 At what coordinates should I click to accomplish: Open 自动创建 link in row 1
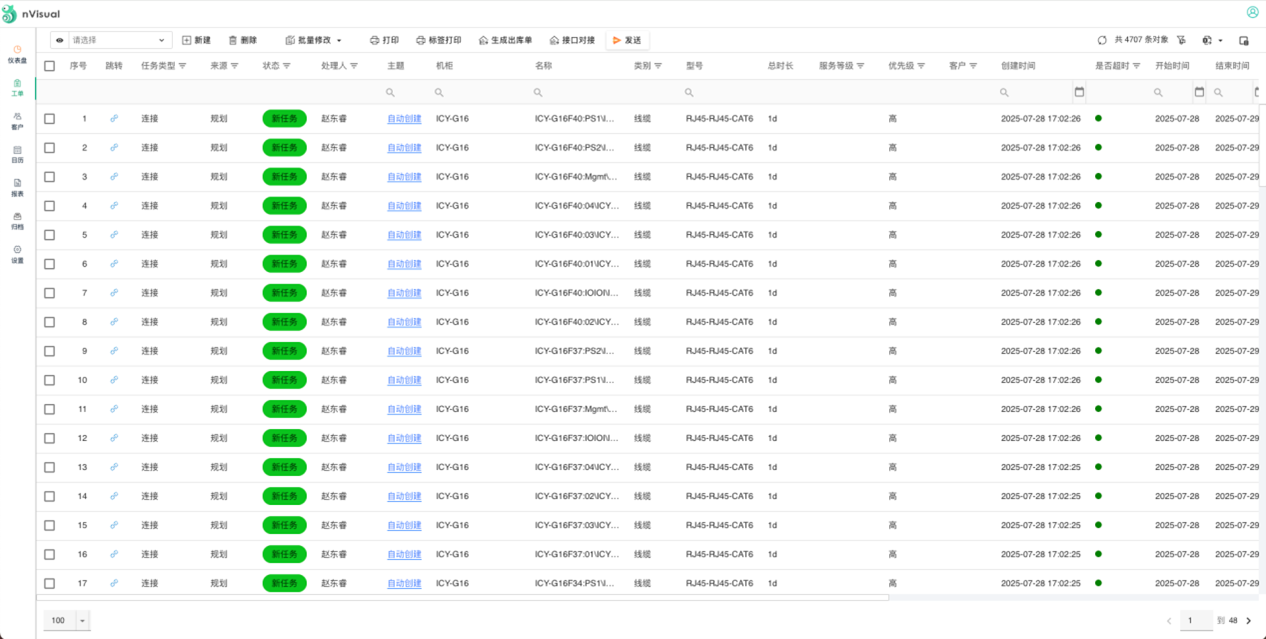(404, 118)
